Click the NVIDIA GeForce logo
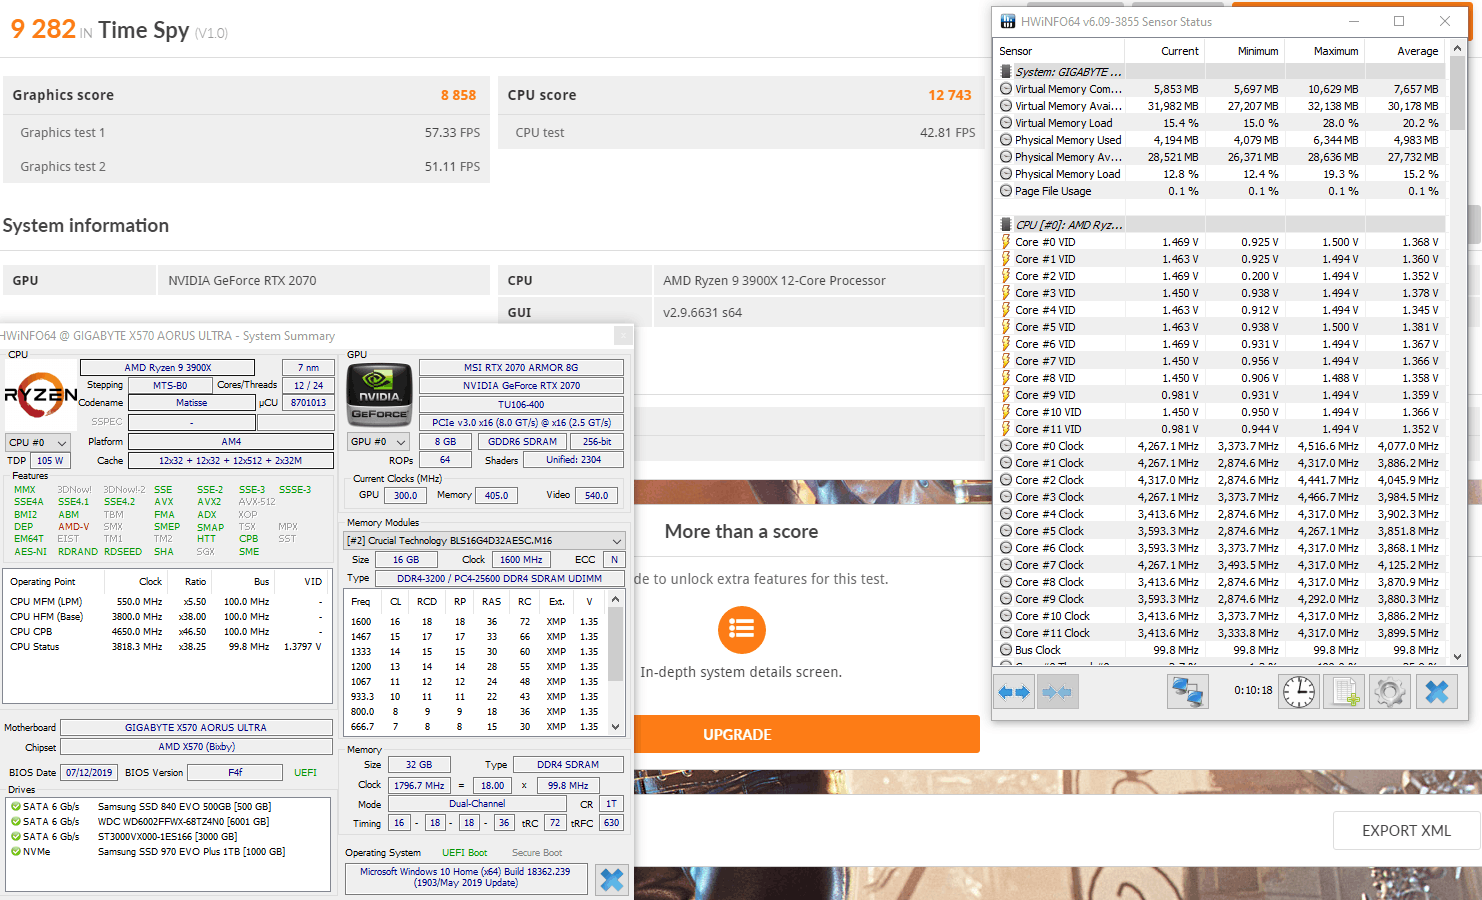 point(379,396)
